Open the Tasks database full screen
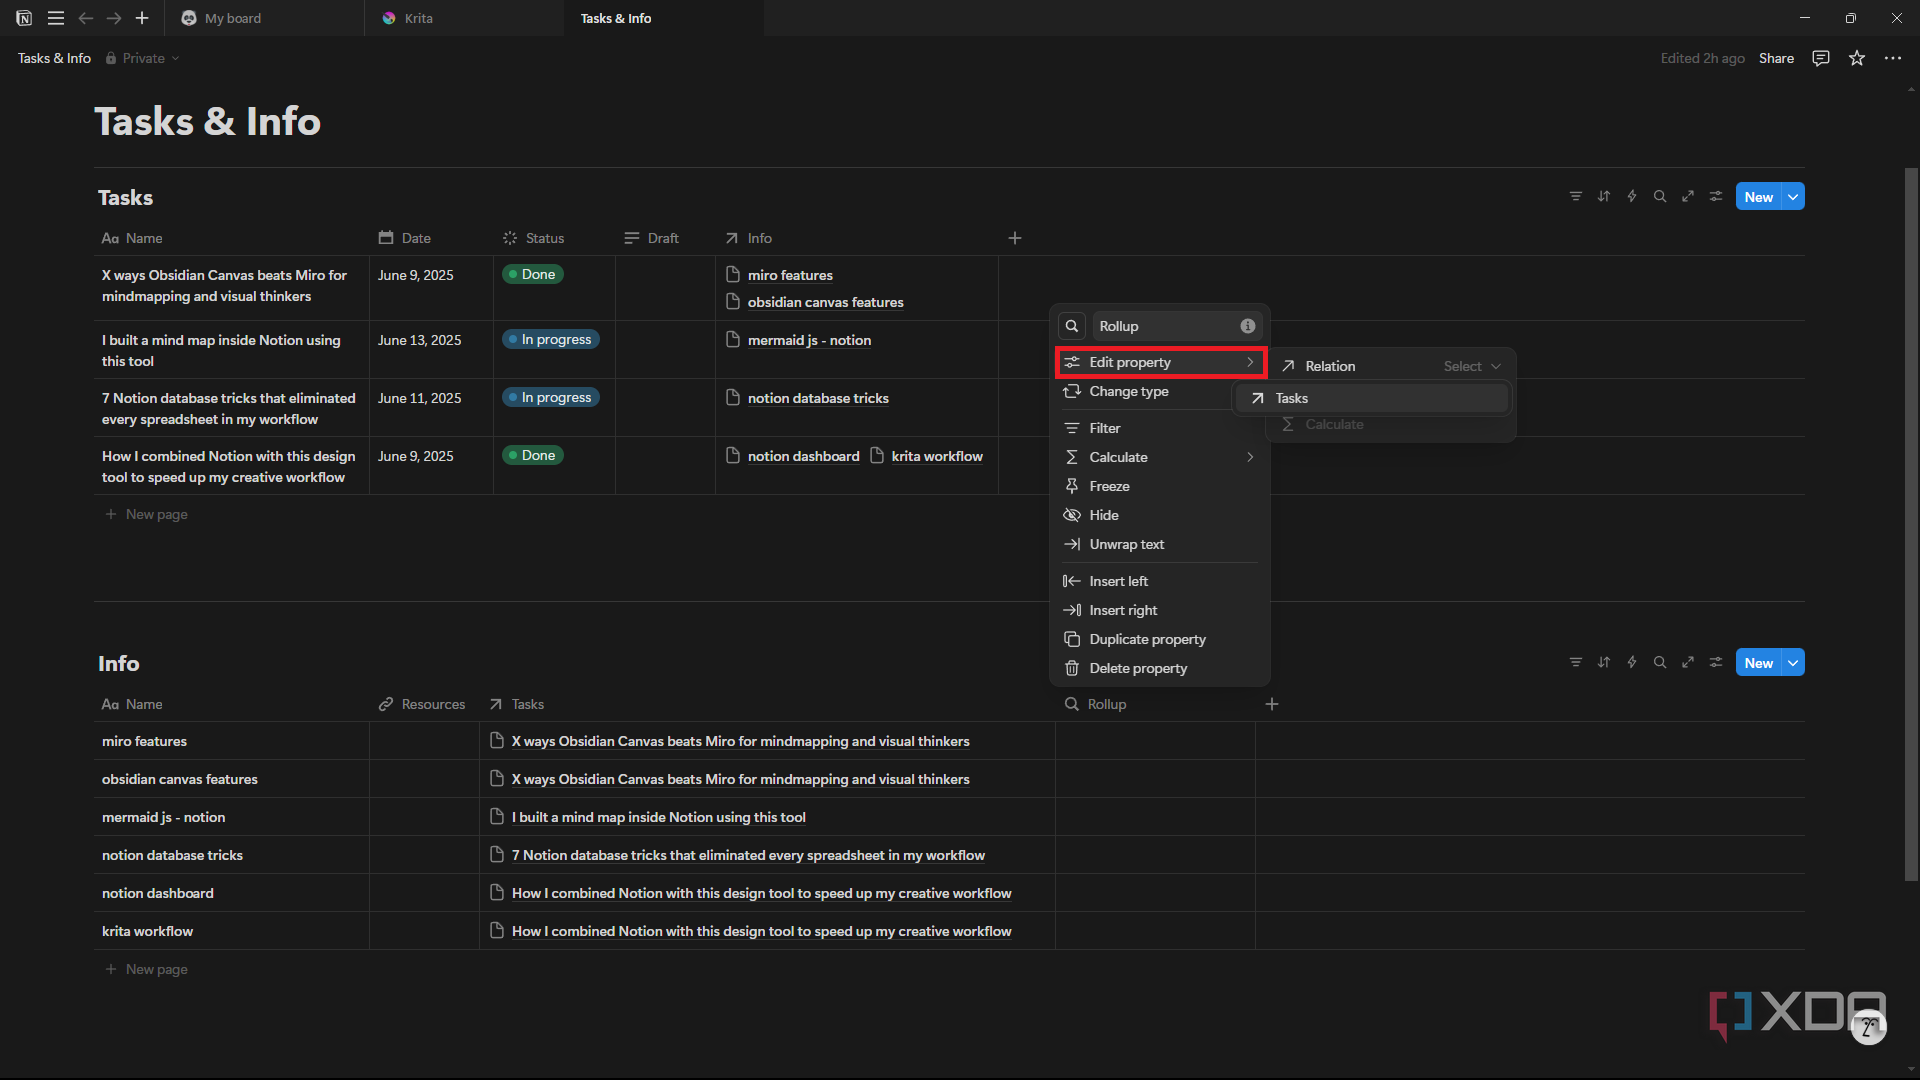The image size is (1920, 1080). click(1688, 197)
